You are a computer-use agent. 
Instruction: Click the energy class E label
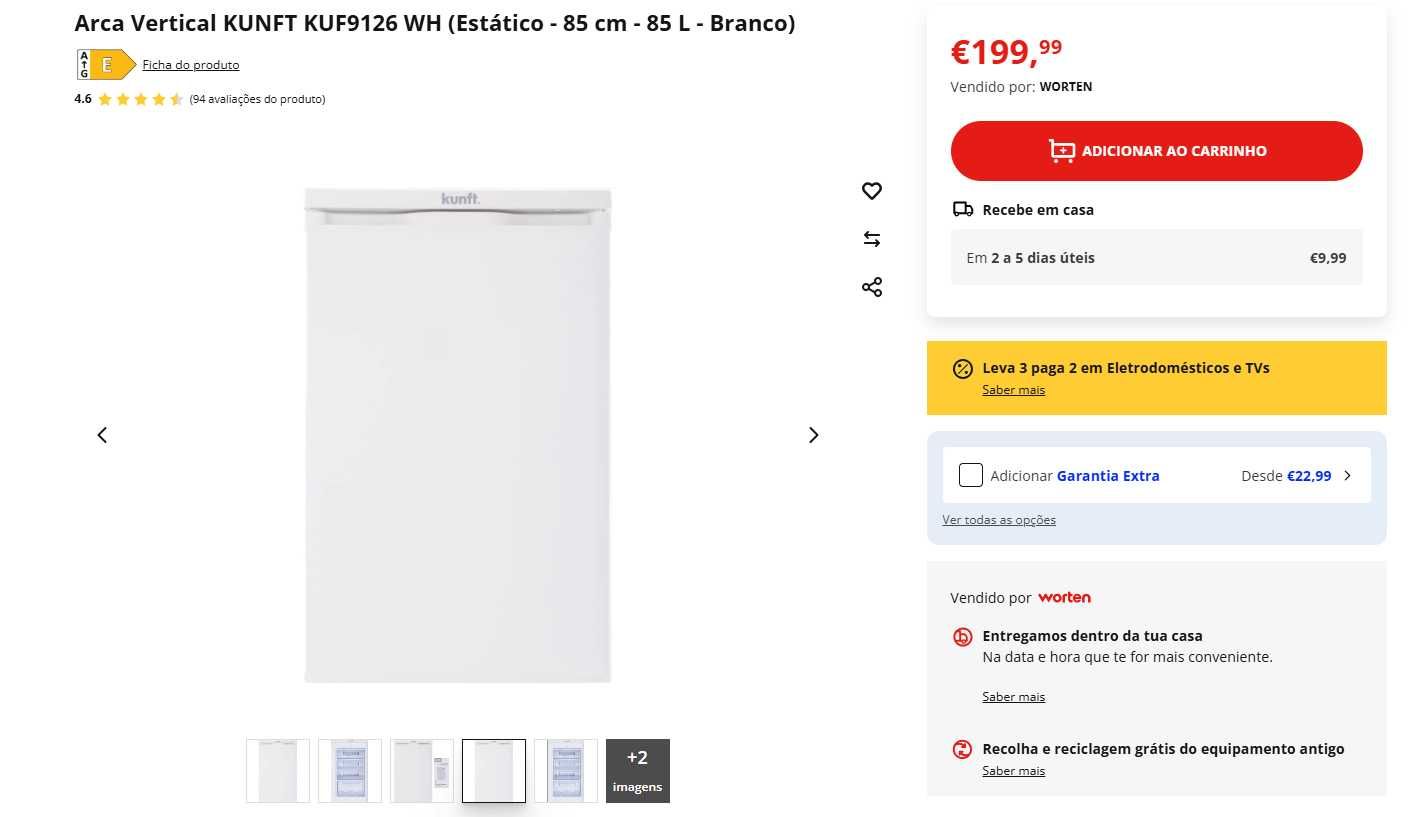pos(105,65)
